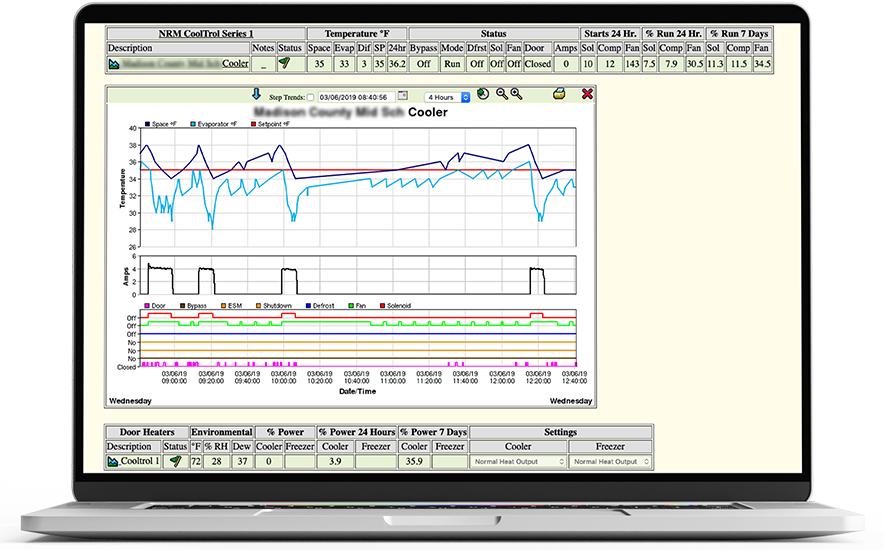Click the Door legend entry
The height and width of the screenshot is (550, 884).
155,305
